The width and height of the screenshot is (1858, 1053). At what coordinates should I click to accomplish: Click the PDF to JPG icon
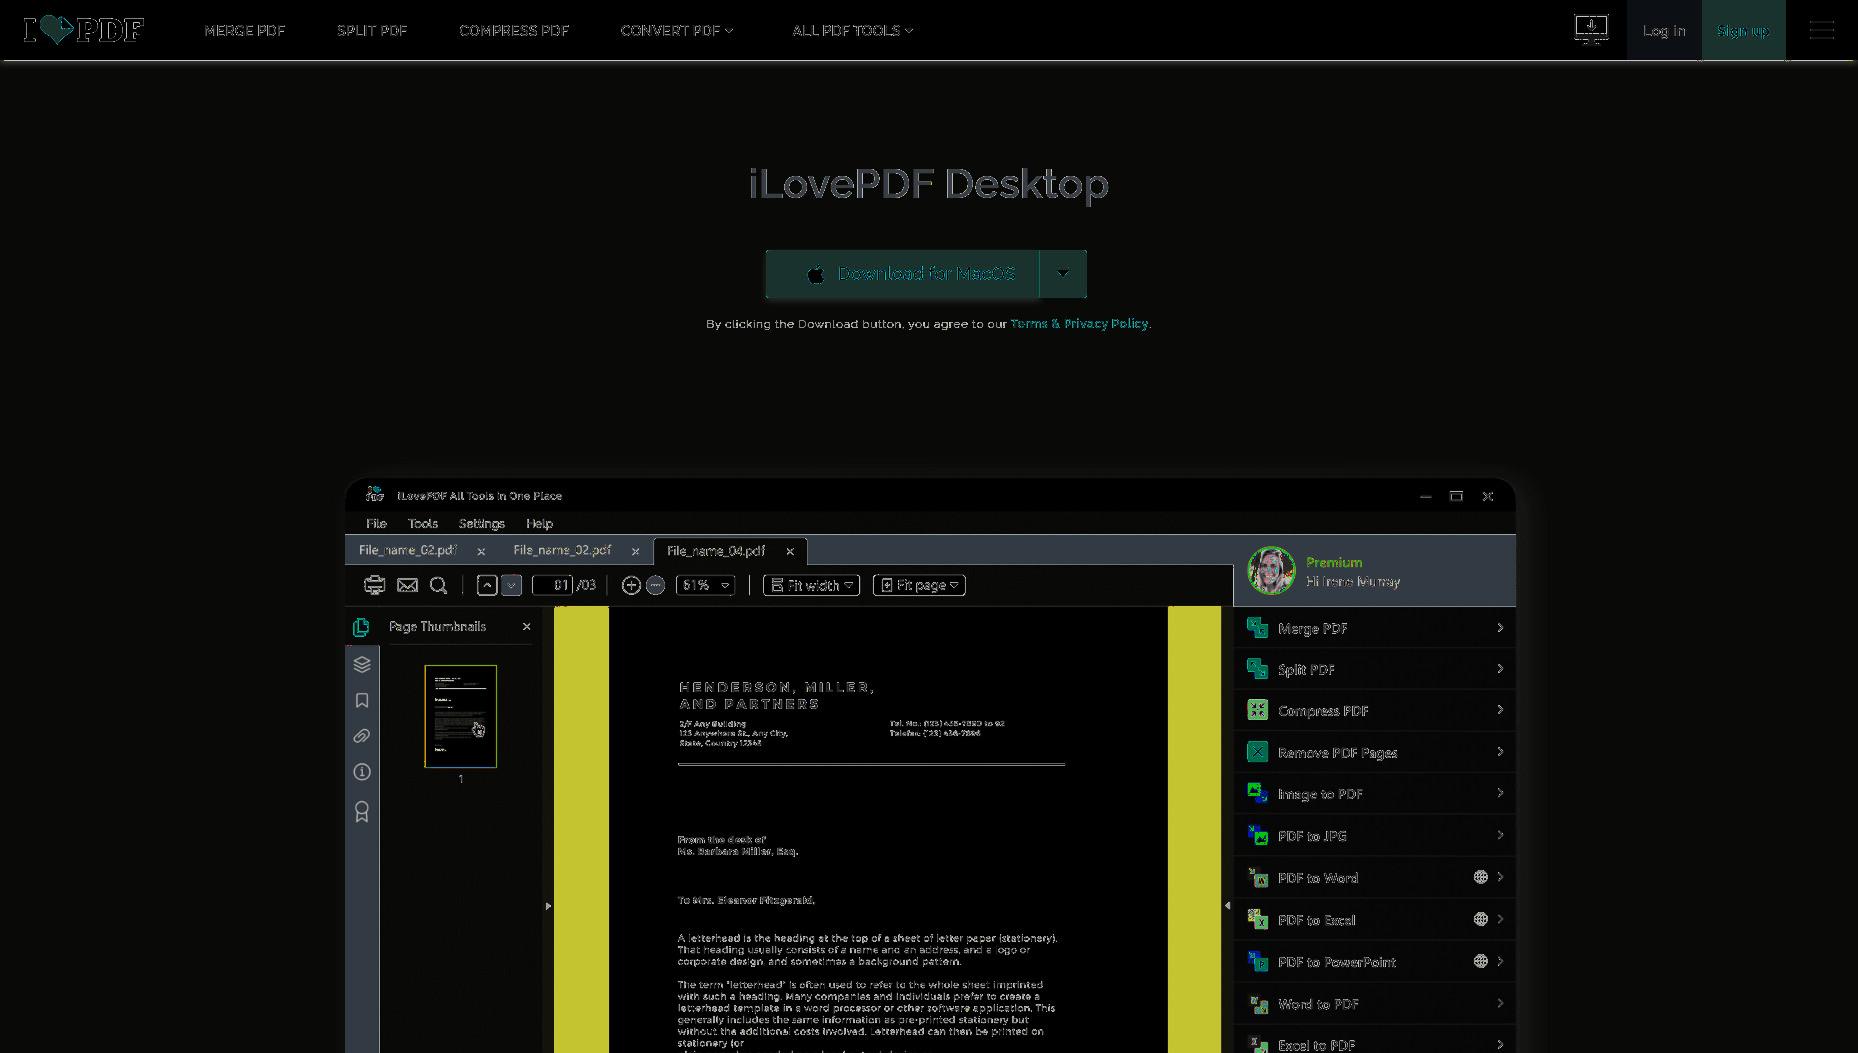1257,835
